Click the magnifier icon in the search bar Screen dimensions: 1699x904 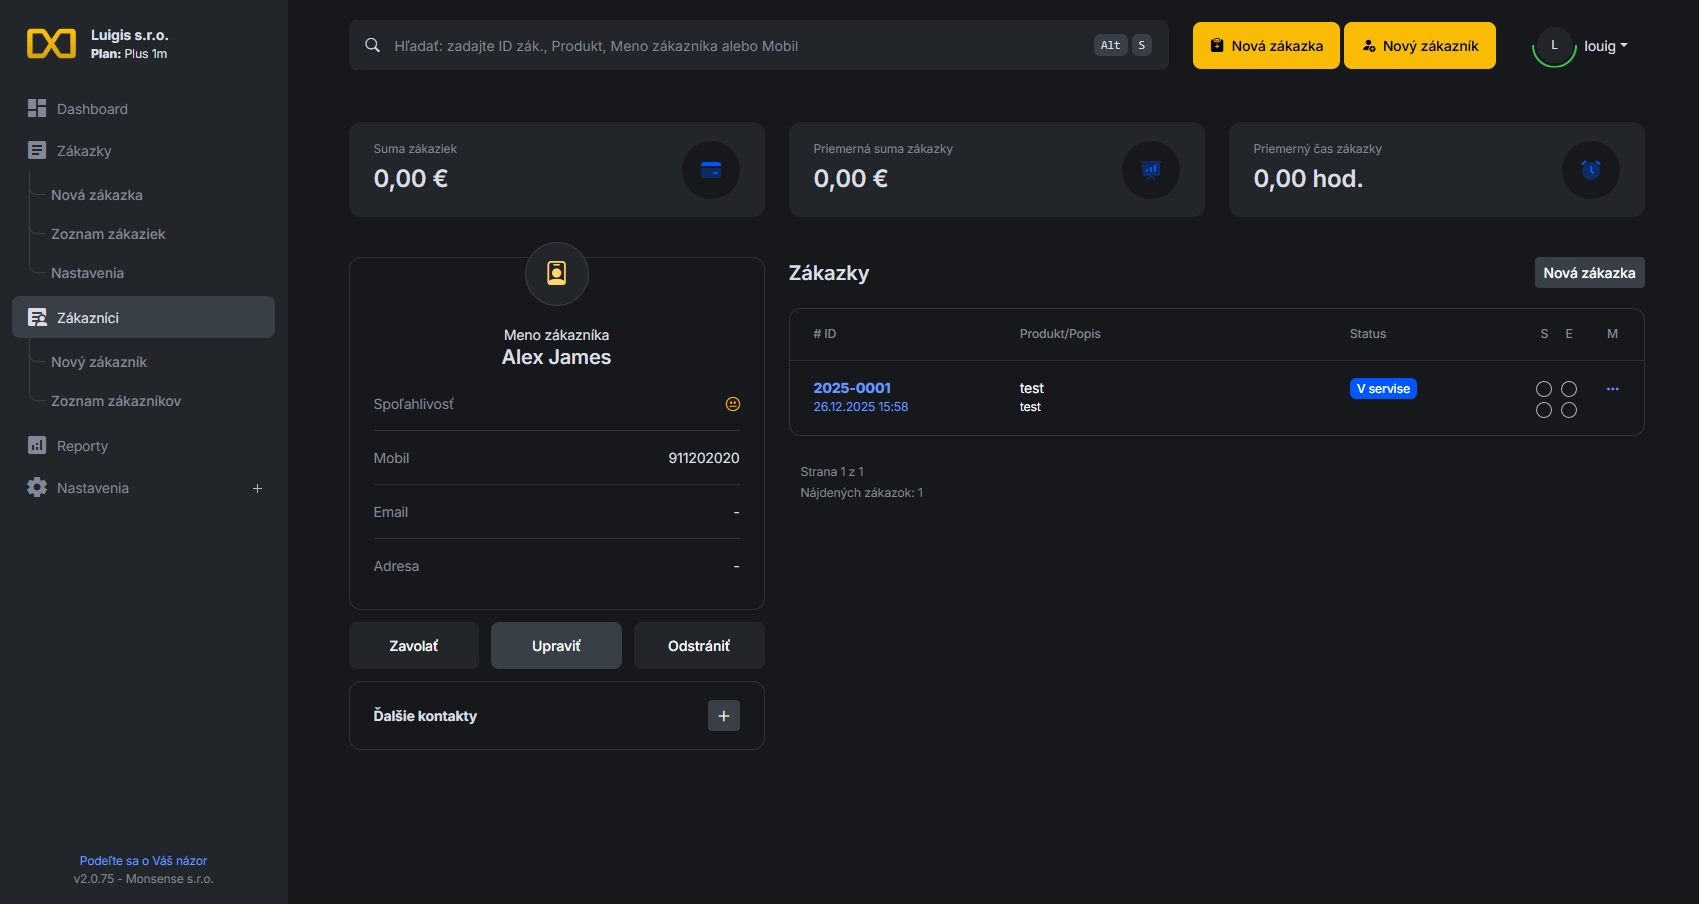click(x=371, y=45)
